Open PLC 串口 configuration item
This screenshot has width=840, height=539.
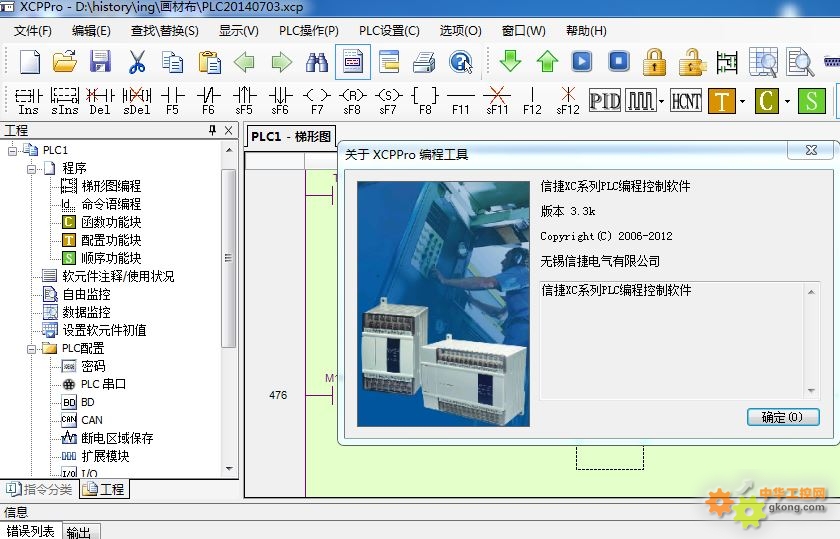[x=103, y=384]
